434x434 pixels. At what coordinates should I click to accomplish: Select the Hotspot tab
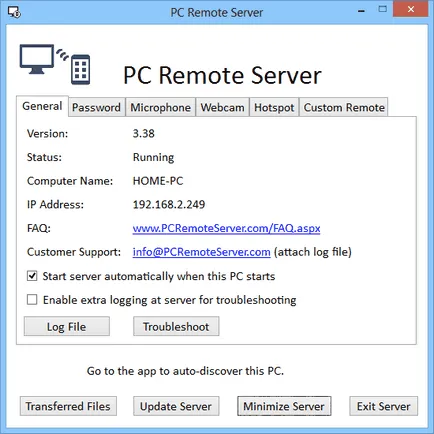click(274, 107)
